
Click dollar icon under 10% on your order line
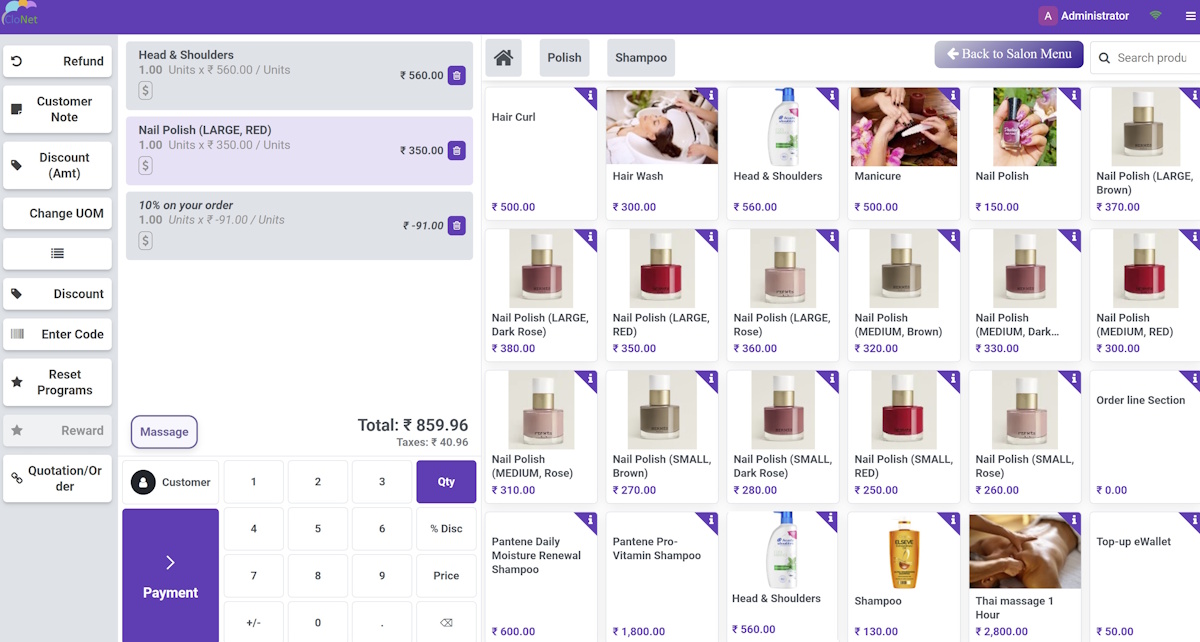(x=145, y=241)
